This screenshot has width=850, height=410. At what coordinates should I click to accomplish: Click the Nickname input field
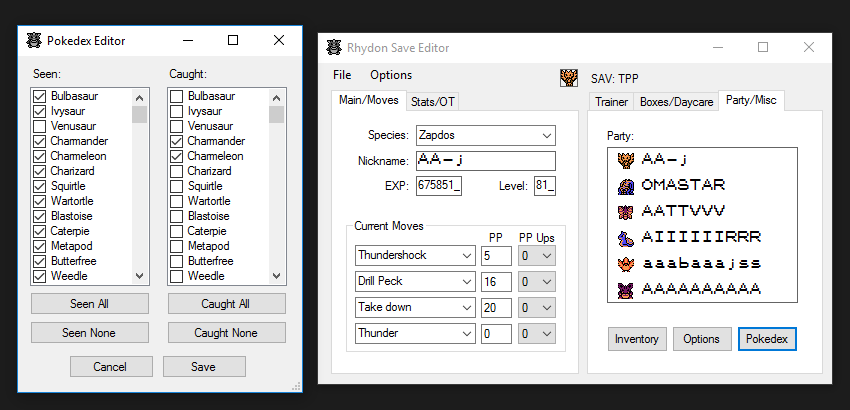coord(486,161)
